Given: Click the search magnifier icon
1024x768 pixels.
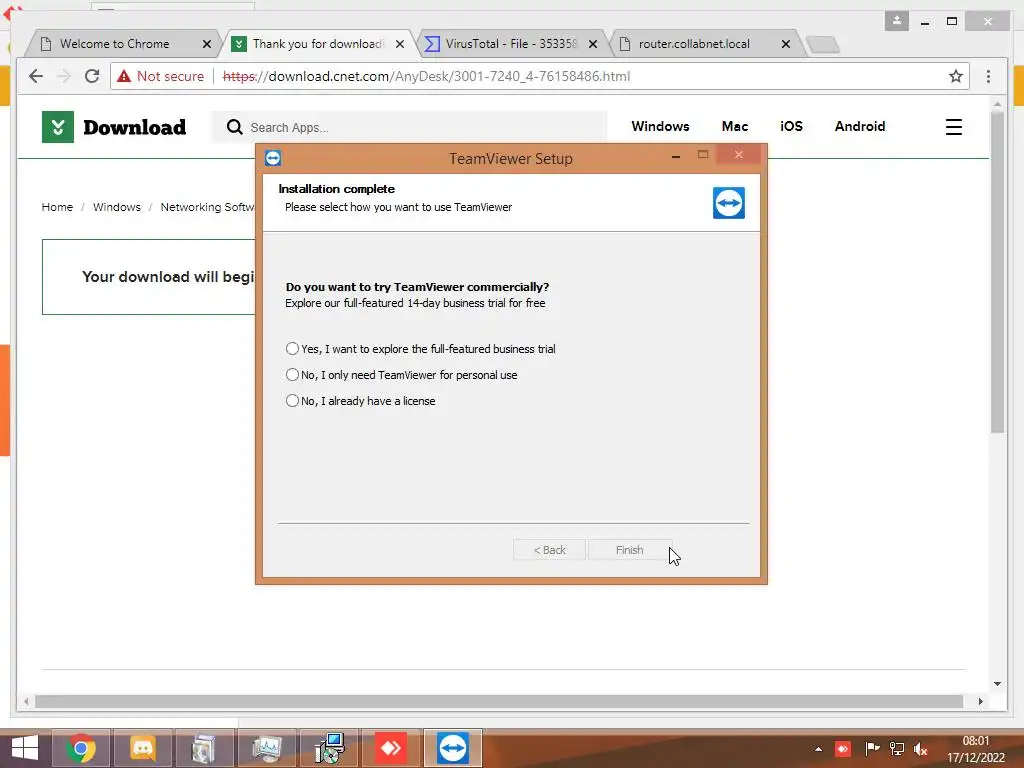Looking at the screenshot, I should [x=234, y=127].
